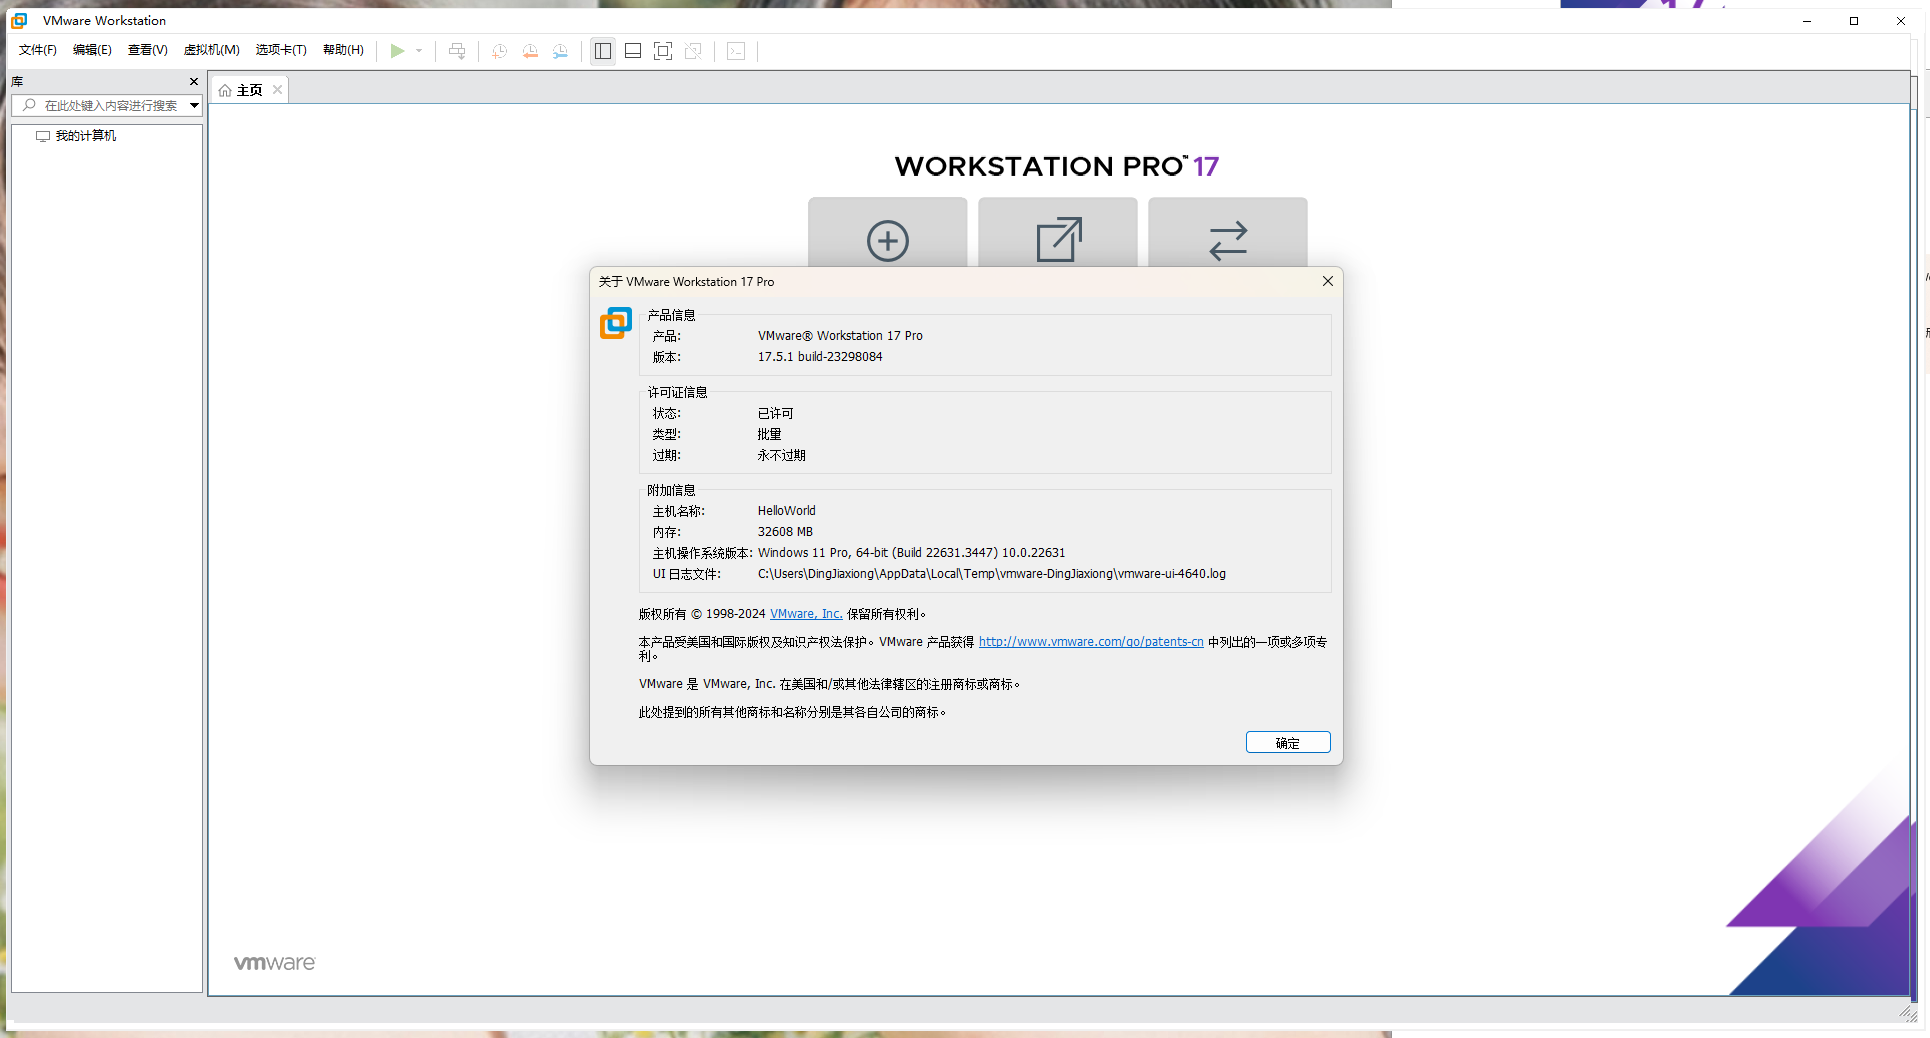
Task: Toggle the thumbnail bar view icon
Action: [633, 51]
